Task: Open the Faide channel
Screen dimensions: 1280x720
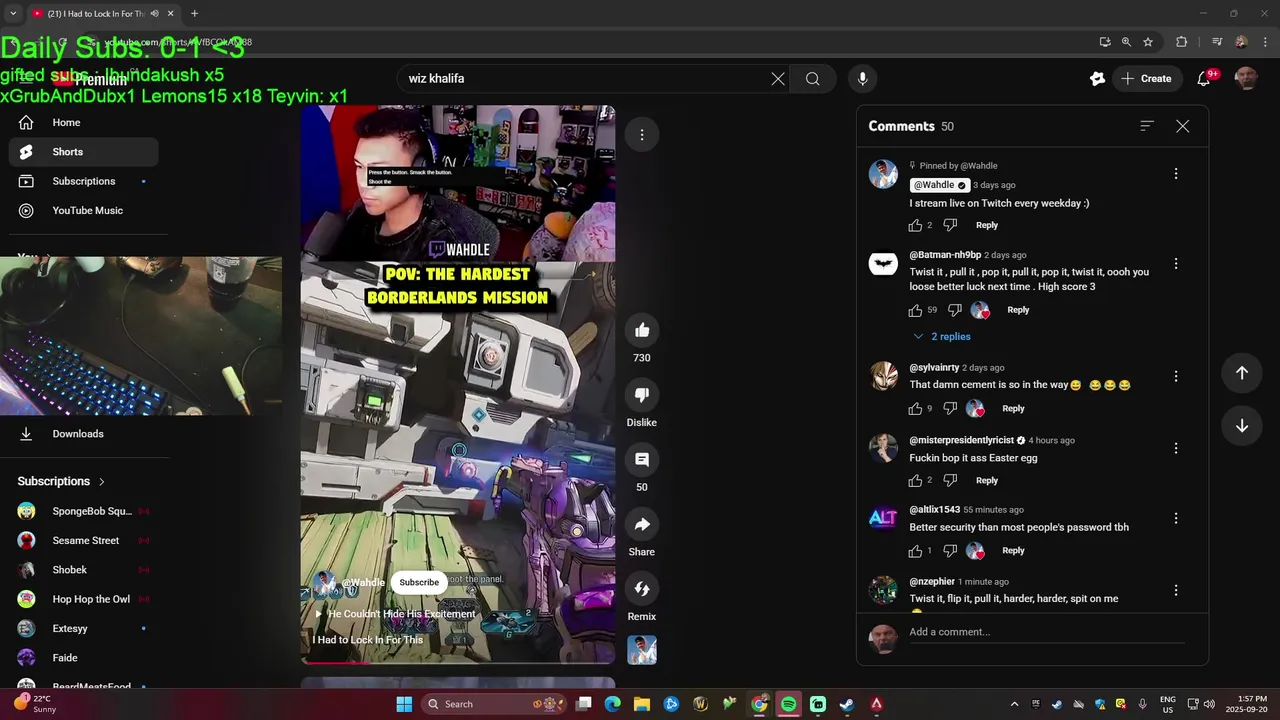Action: click(84, 658)
